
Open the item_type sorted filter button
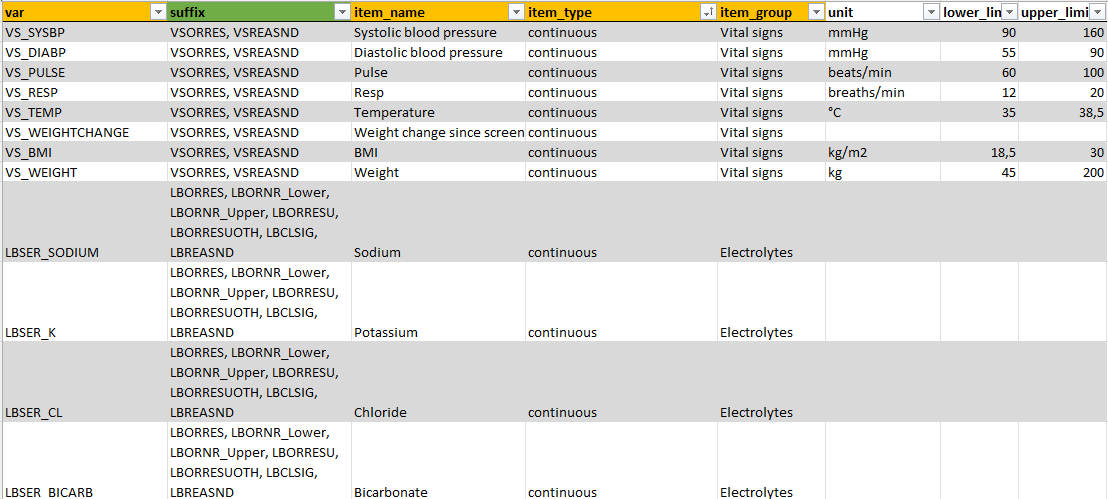(707, 12)
